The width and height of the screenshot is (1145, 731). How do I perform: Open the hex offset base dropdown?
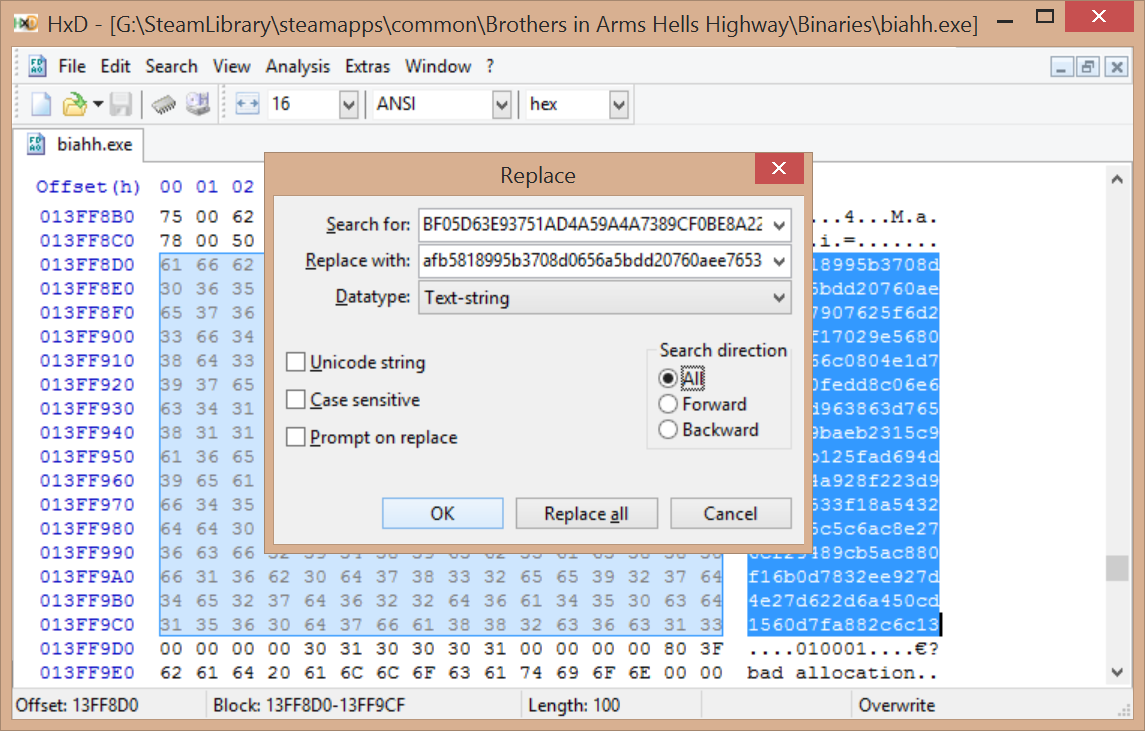pyautogui.click(x=619, y=104)
